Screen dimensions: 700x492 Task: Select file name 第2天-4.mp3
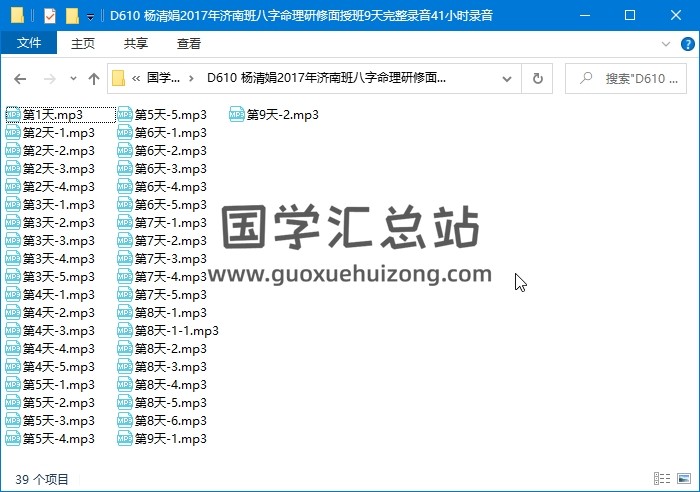pyautogui.click(x=58, y=187)
